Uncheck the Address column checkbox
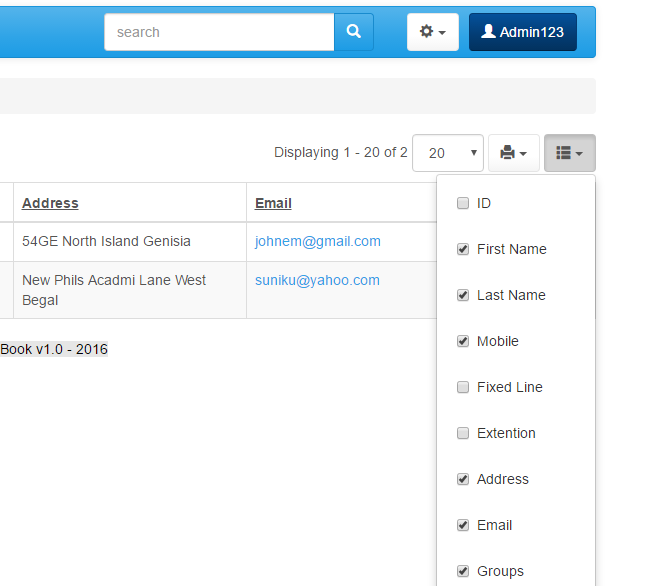 pyautogui.click(x=463, y=479)
